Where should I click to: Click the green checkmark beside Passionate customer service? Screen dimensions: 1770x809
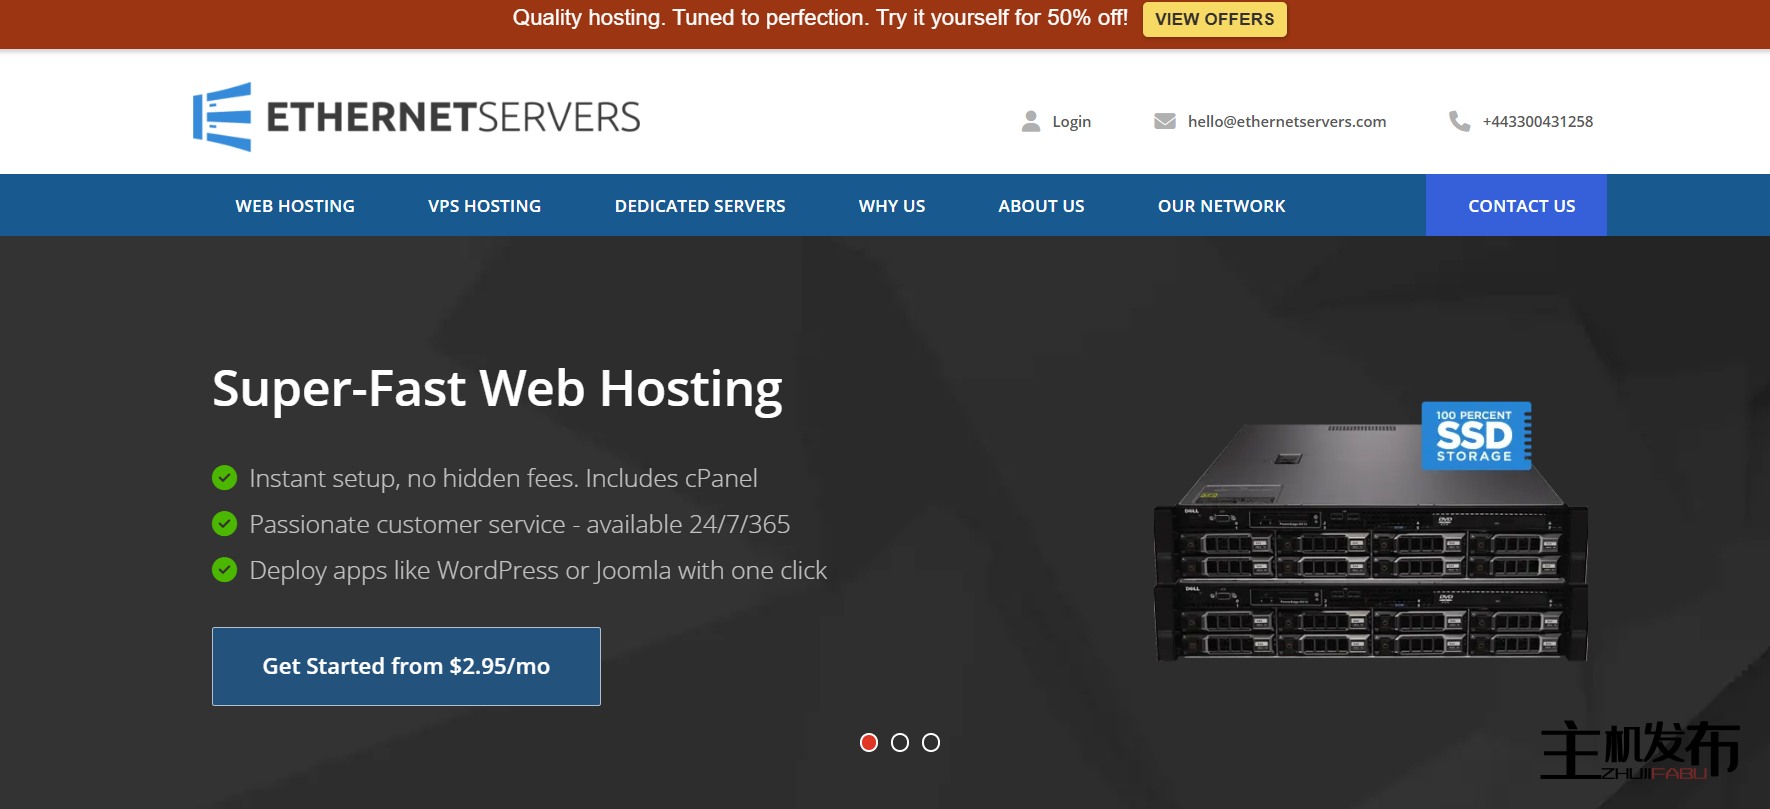coord(225,524)
